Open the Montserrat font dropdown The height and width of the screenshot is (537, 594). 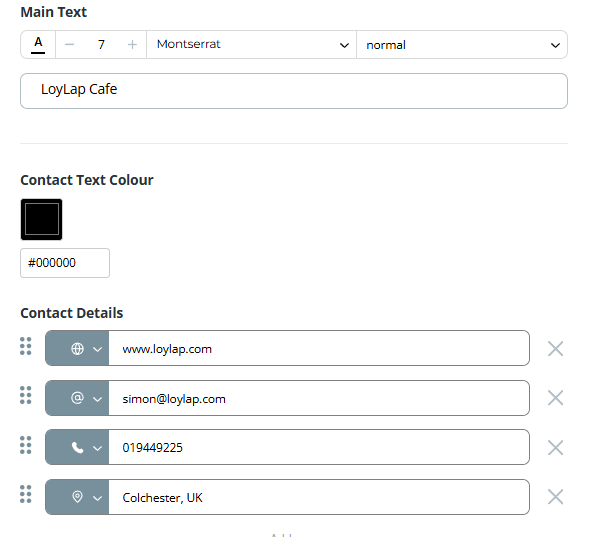tap(252, 45)
